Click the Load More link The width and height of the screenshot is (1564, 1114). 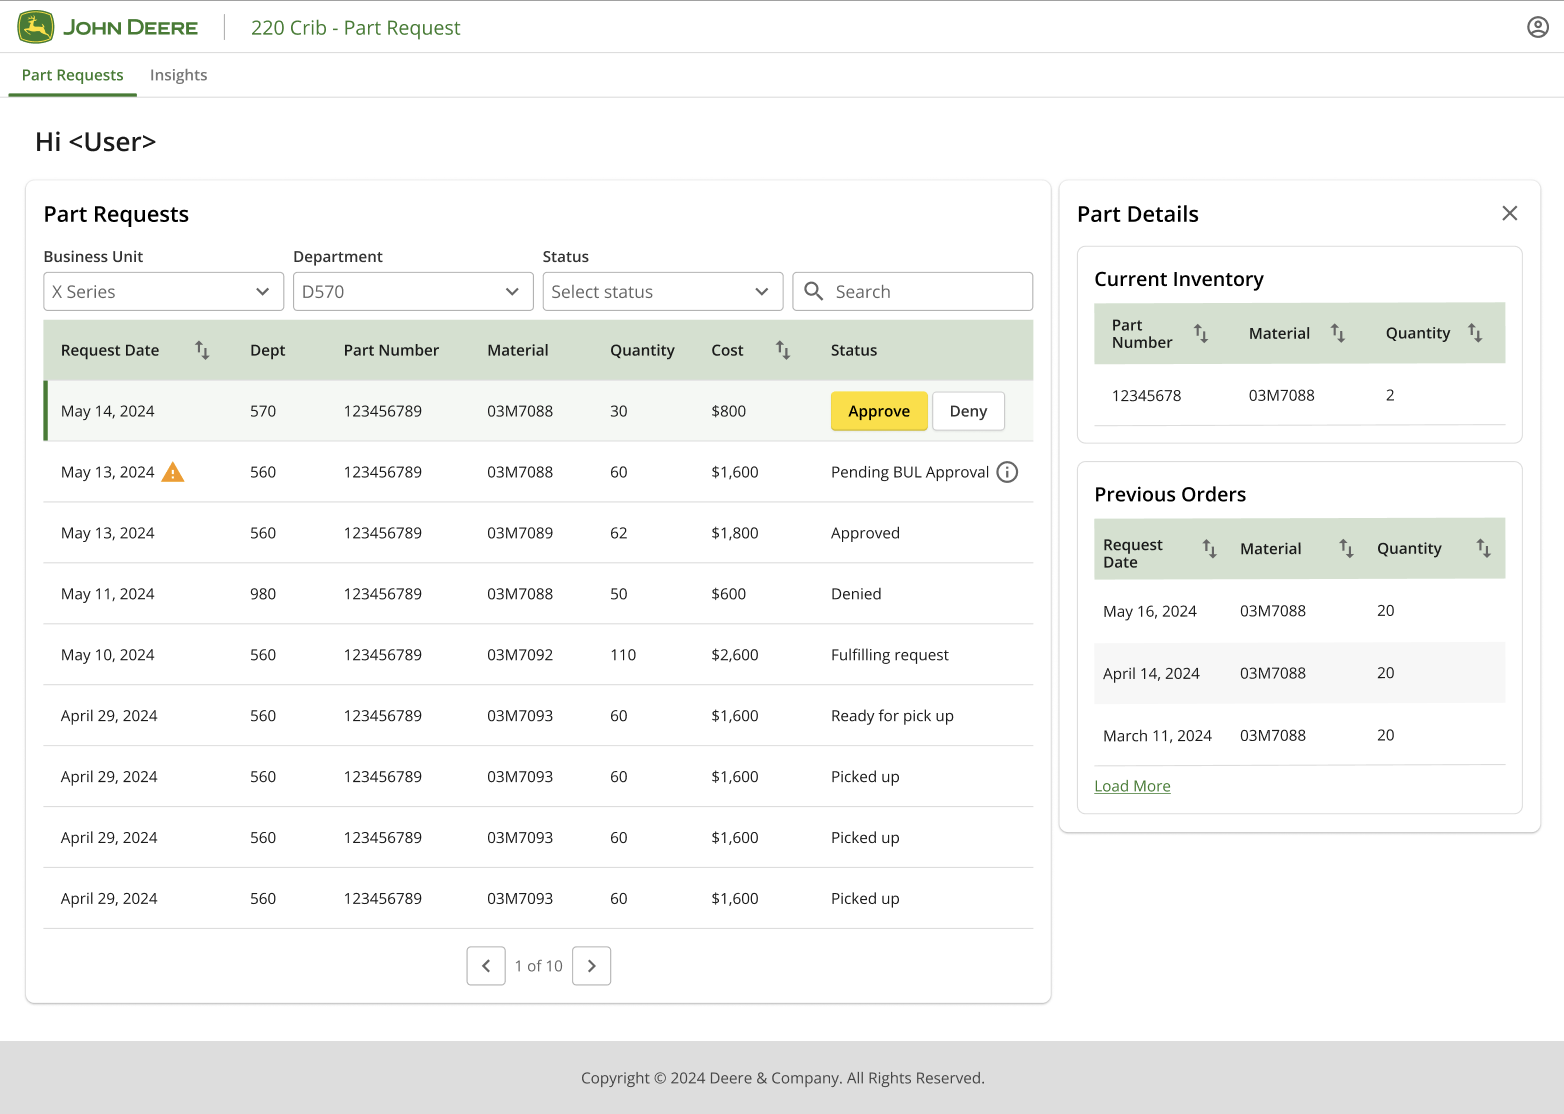1132,786
